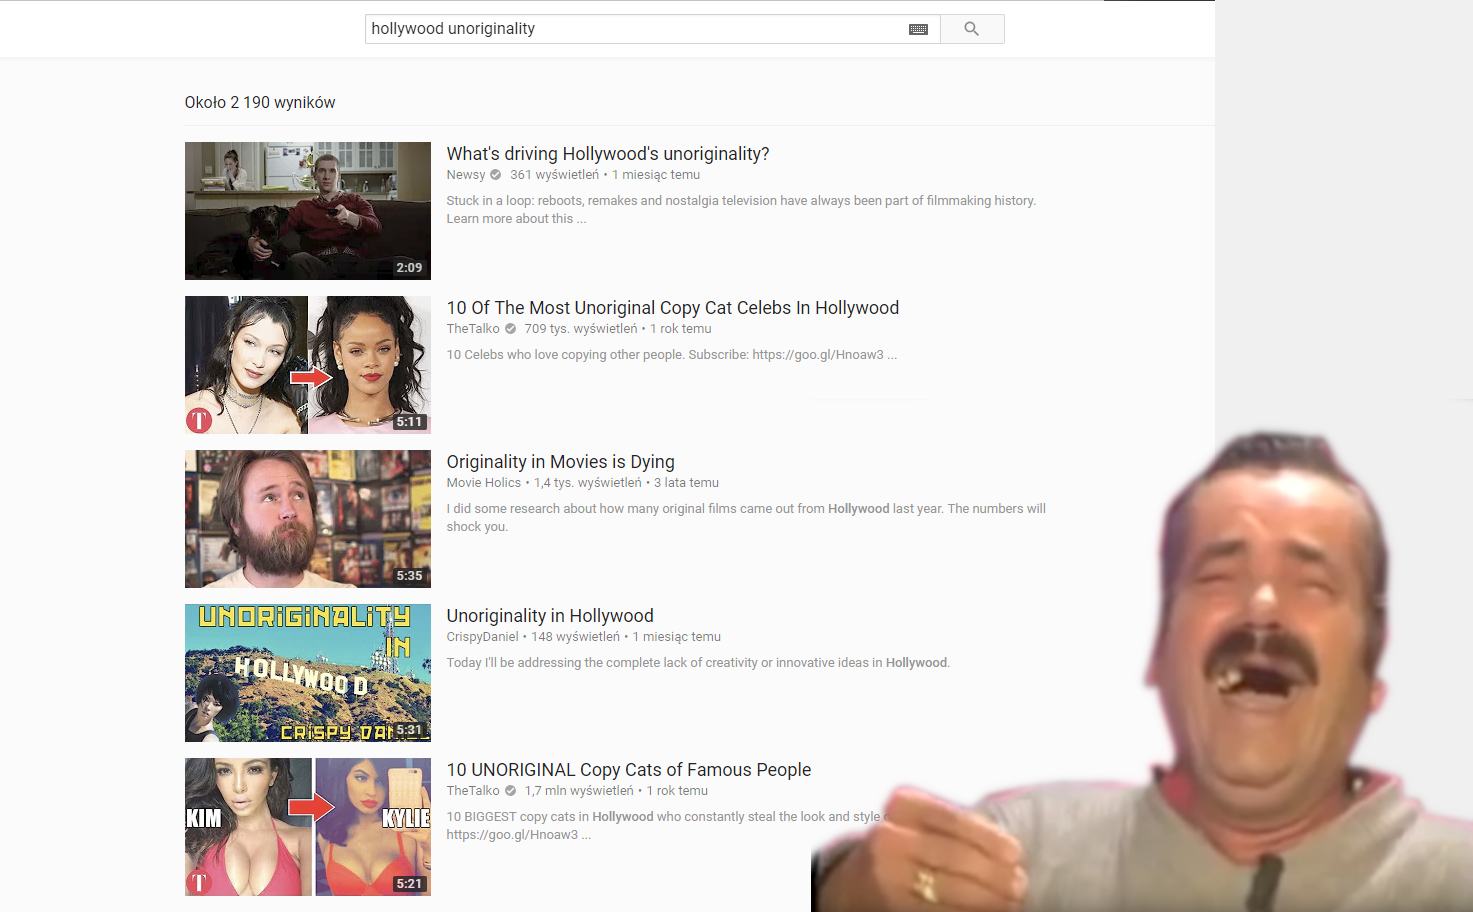Viewport: 1473px width, 912px height.
Task: Click the '1,7 mln wyświetleń' view count
Action: pos(579,791)
